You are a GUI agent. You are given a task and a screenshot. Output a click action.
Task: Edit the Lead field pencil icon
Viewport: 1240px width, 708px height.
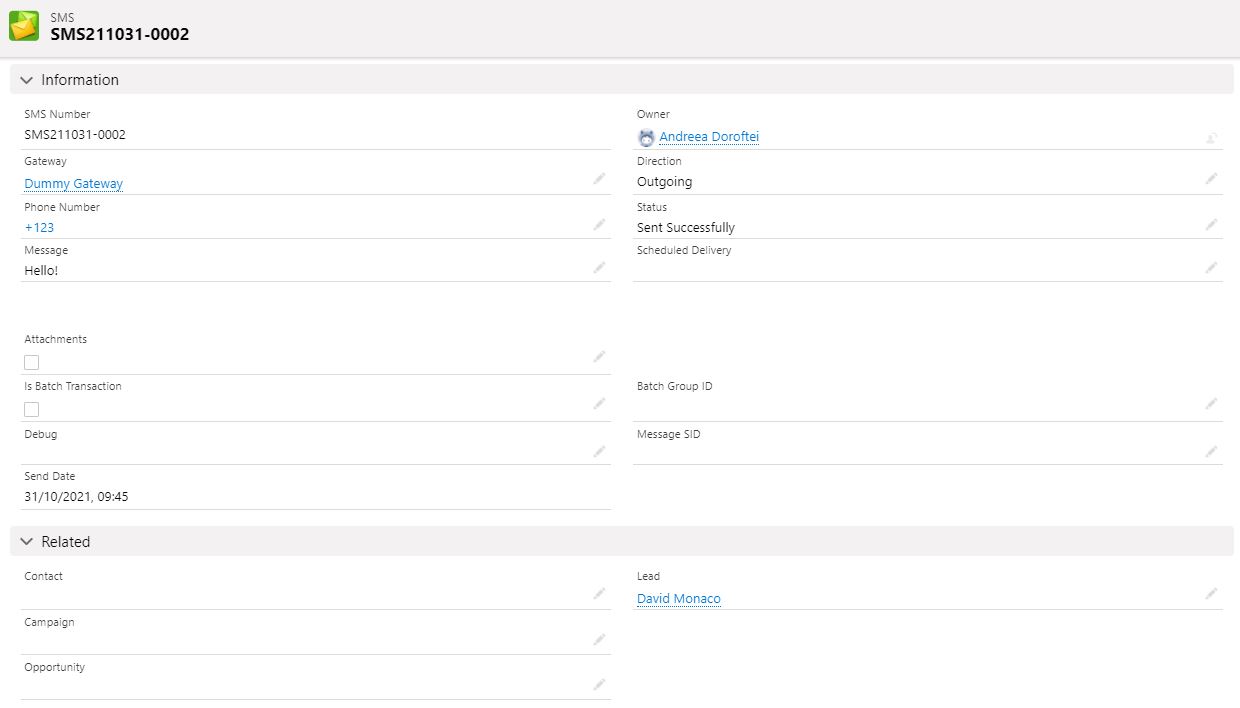pyautogui.click(x=1211, y=593)
